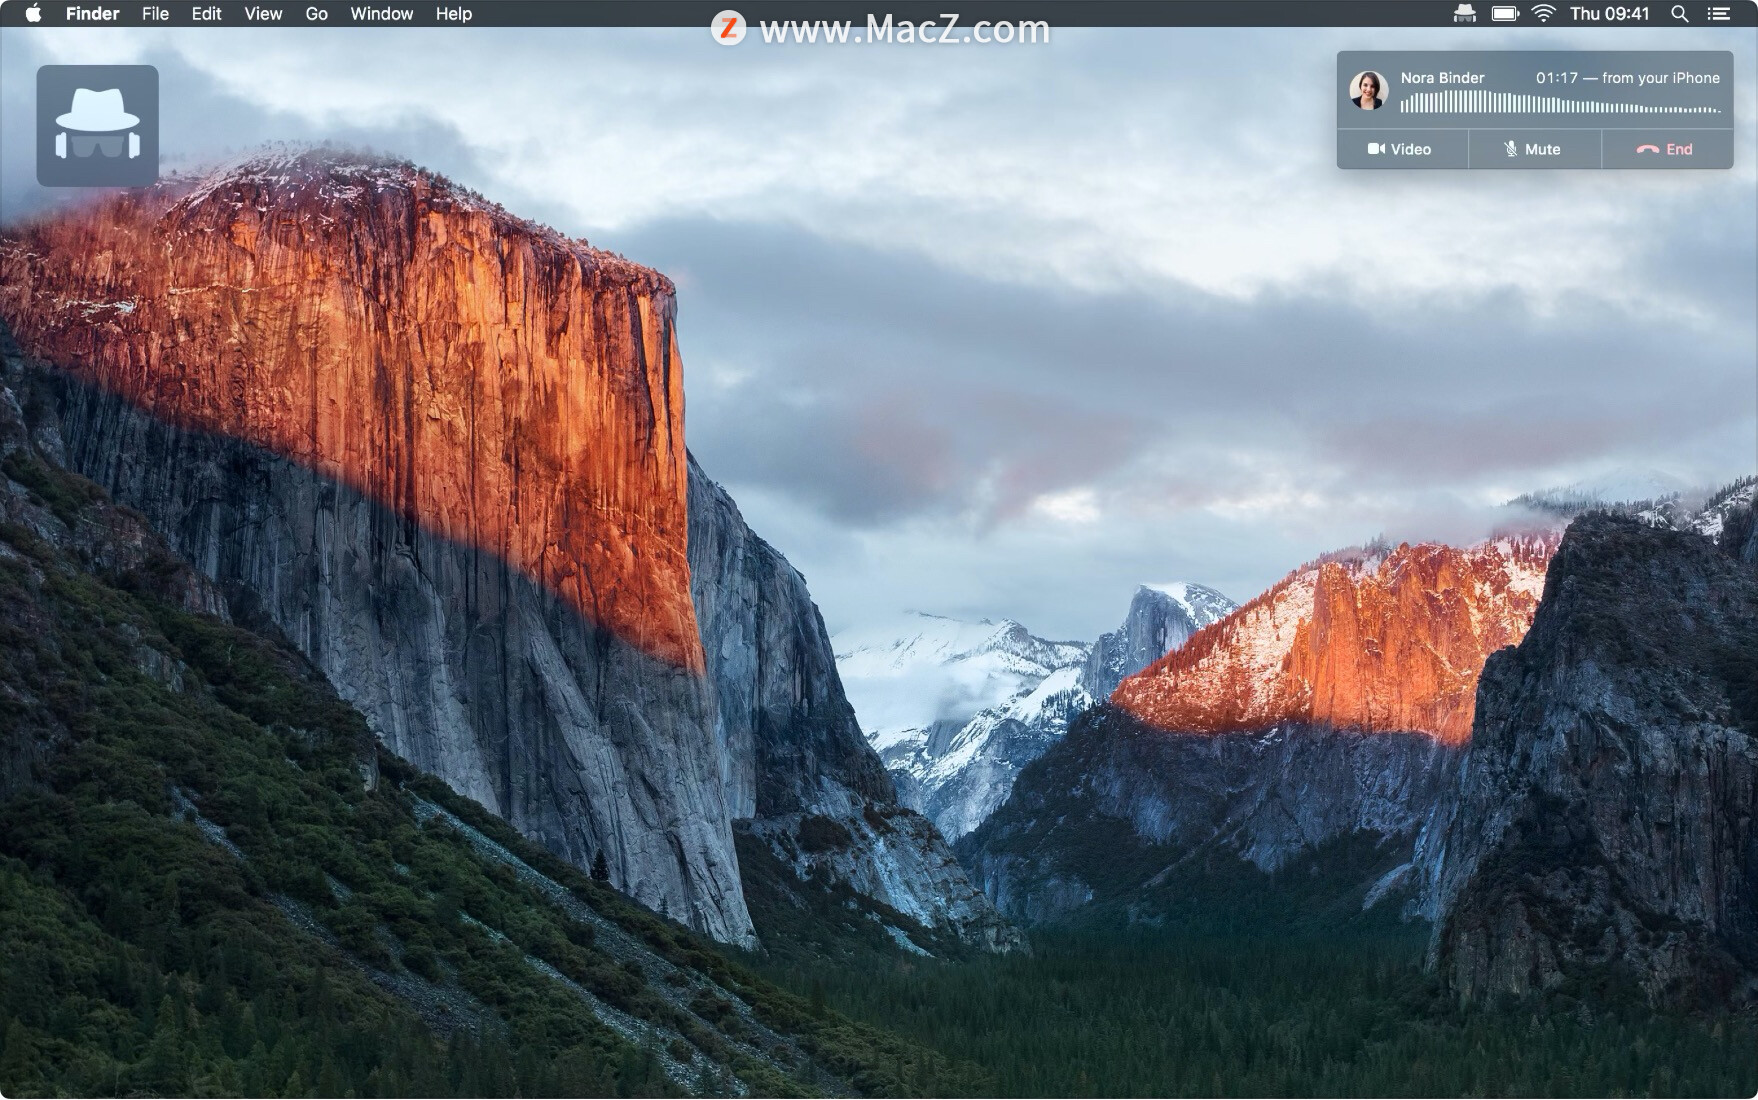1758x1100 pixels.
Task: Click the Thu 09:41 clock
Action: coord(1609,13)
